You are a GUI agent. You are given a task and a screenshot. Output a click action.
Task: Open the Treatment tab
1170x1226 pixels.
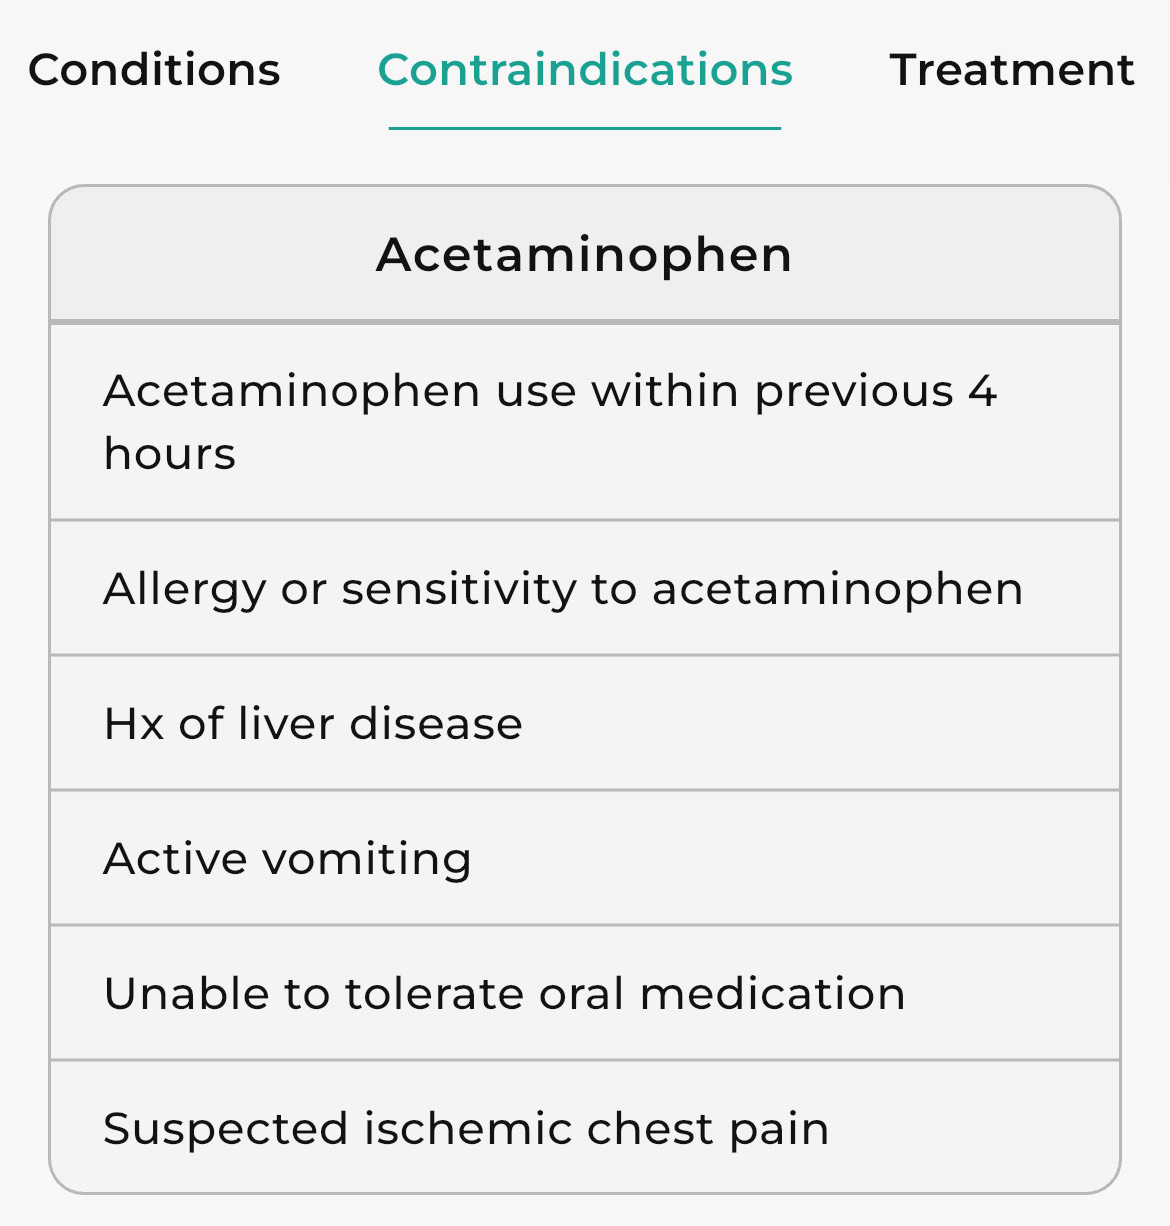coord(1011,70)
